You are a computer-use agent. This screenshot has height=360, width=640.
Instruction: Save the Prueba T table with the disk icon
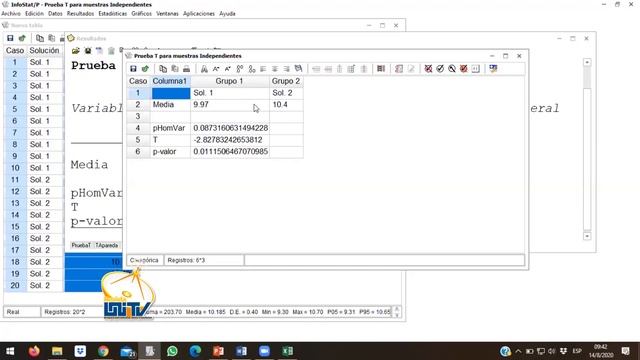[x=133, y=69]
